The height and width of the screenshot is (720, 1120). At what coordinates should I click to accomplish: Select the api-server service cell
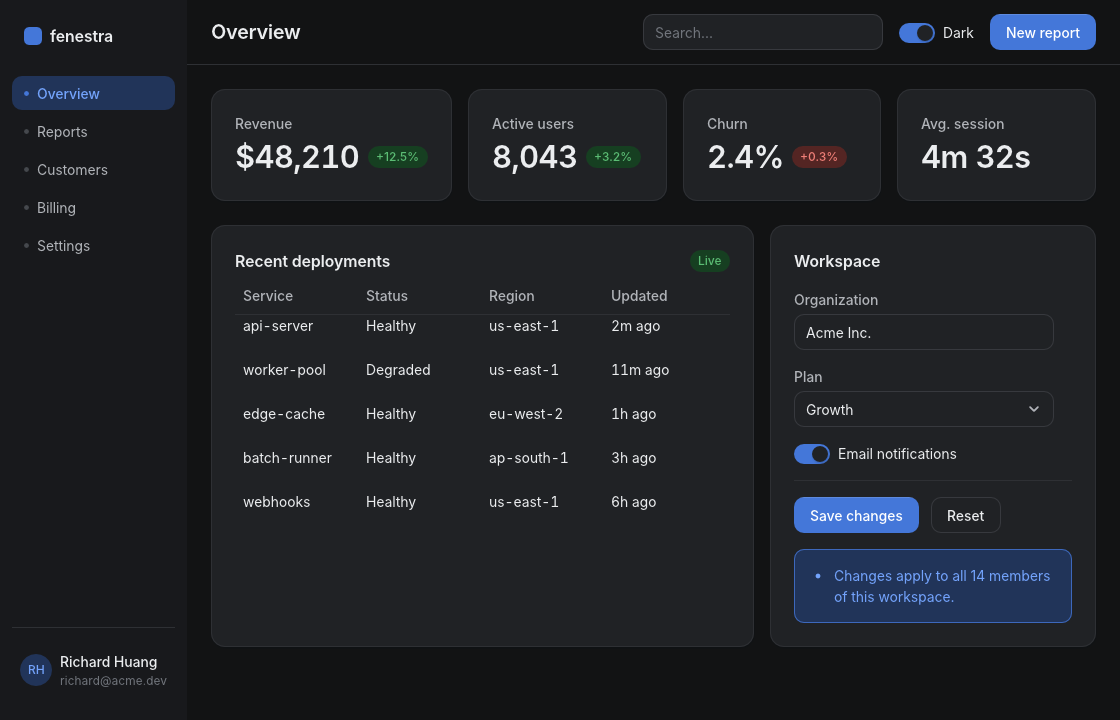pyautogui.click(x=278, y=326)
